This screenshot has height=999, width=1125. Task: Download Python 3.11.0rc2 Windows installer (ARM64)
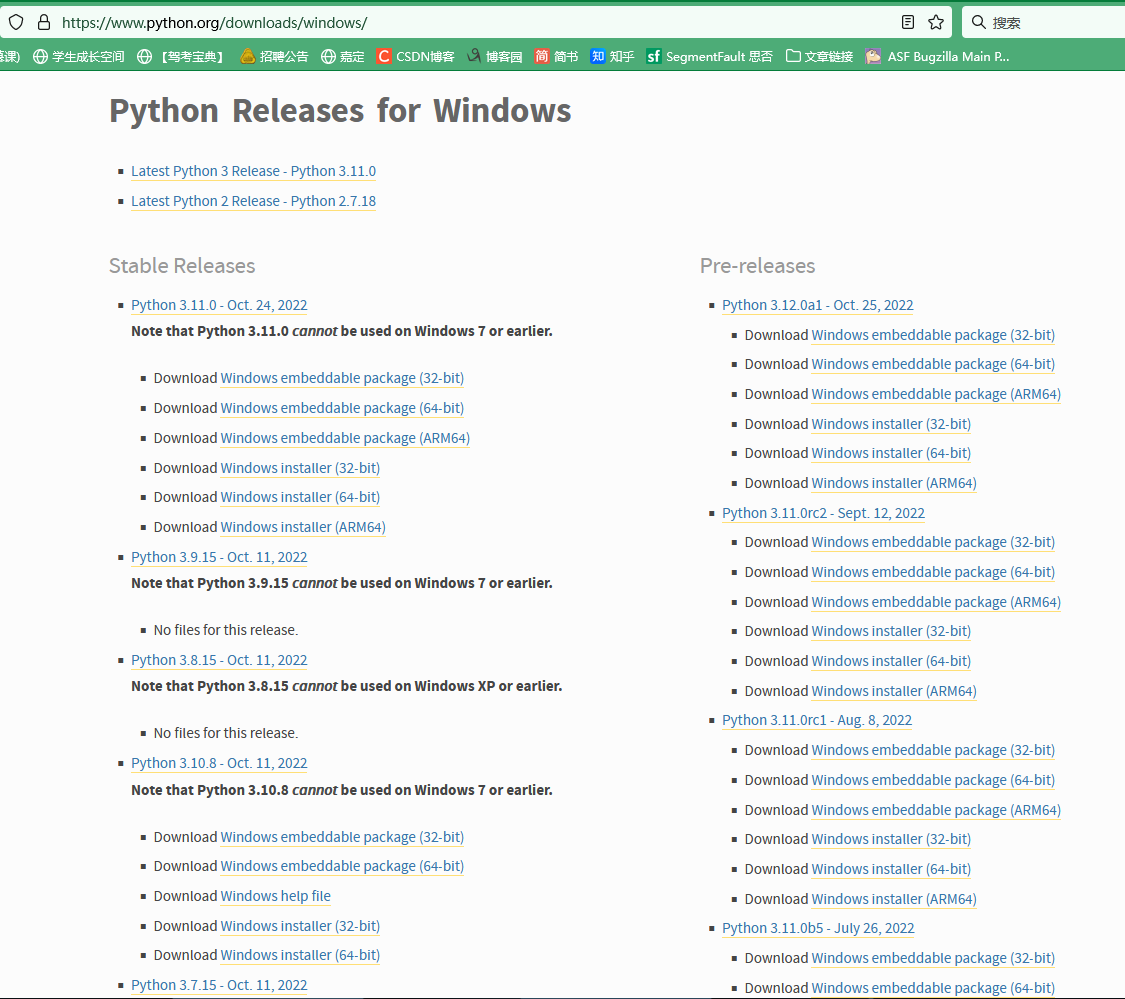click(893, 691)
